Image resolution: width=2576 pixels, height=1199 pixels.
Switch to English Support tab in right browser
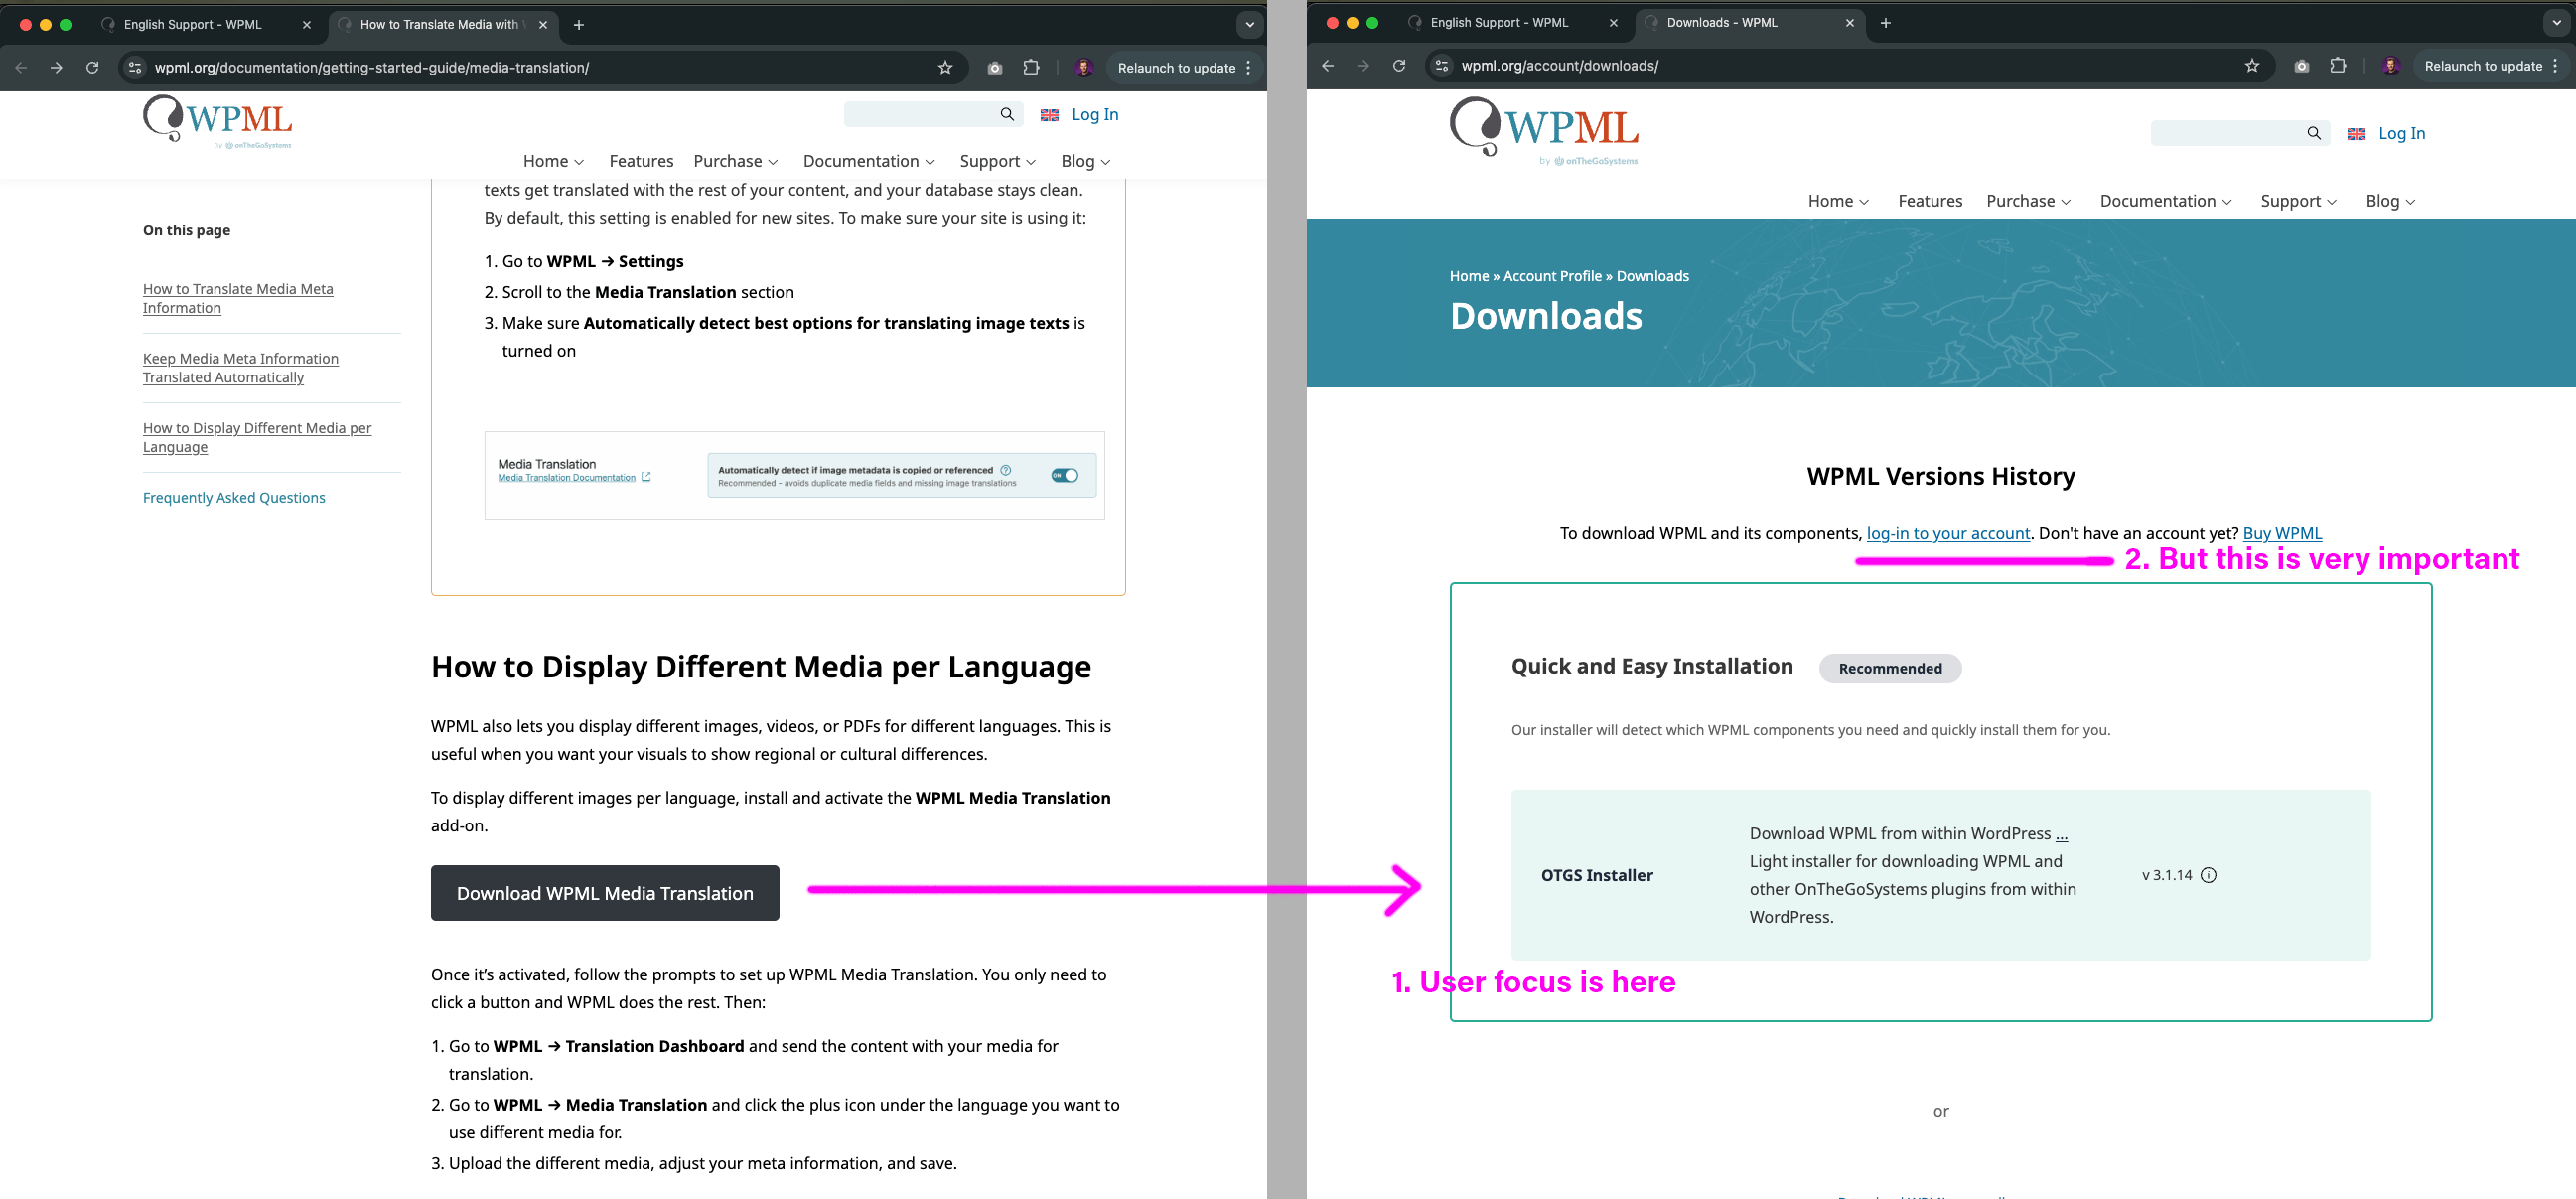(1498, 22)
